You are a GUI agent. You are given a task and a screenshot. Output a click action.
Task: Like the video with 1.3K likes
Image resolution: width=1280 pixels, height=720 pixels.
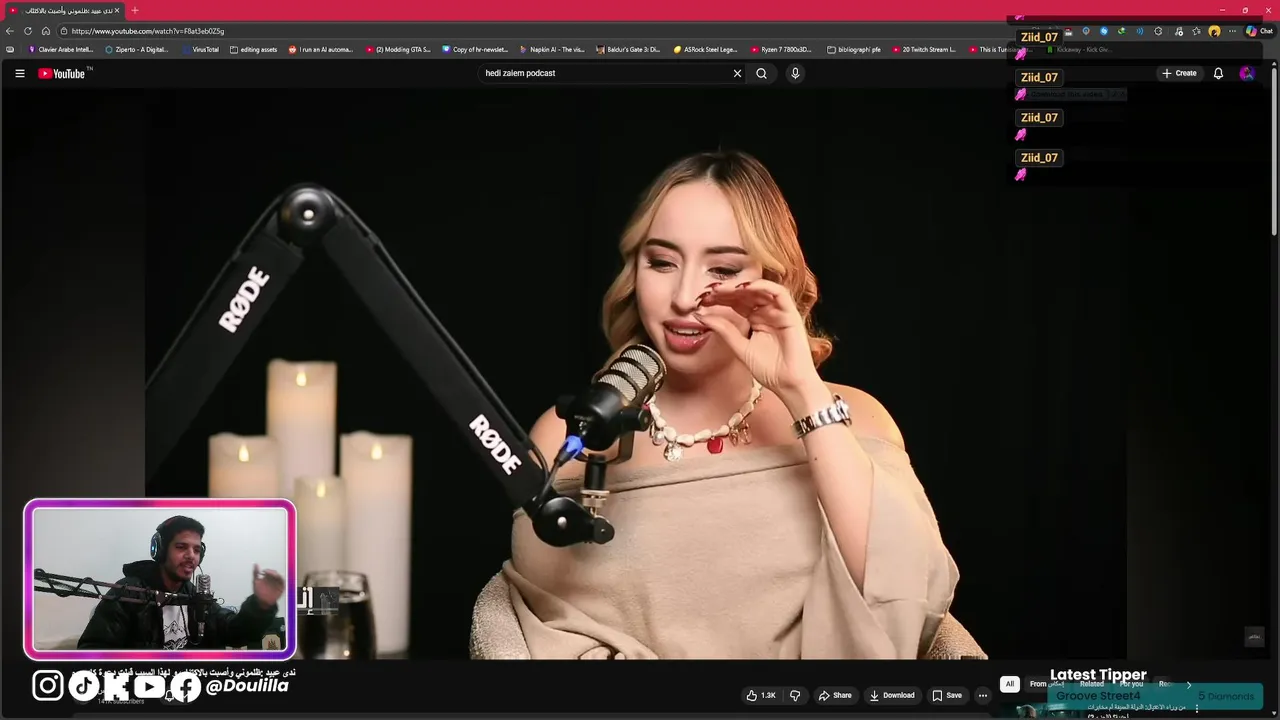pyautogui.click(x=761, y=695)
